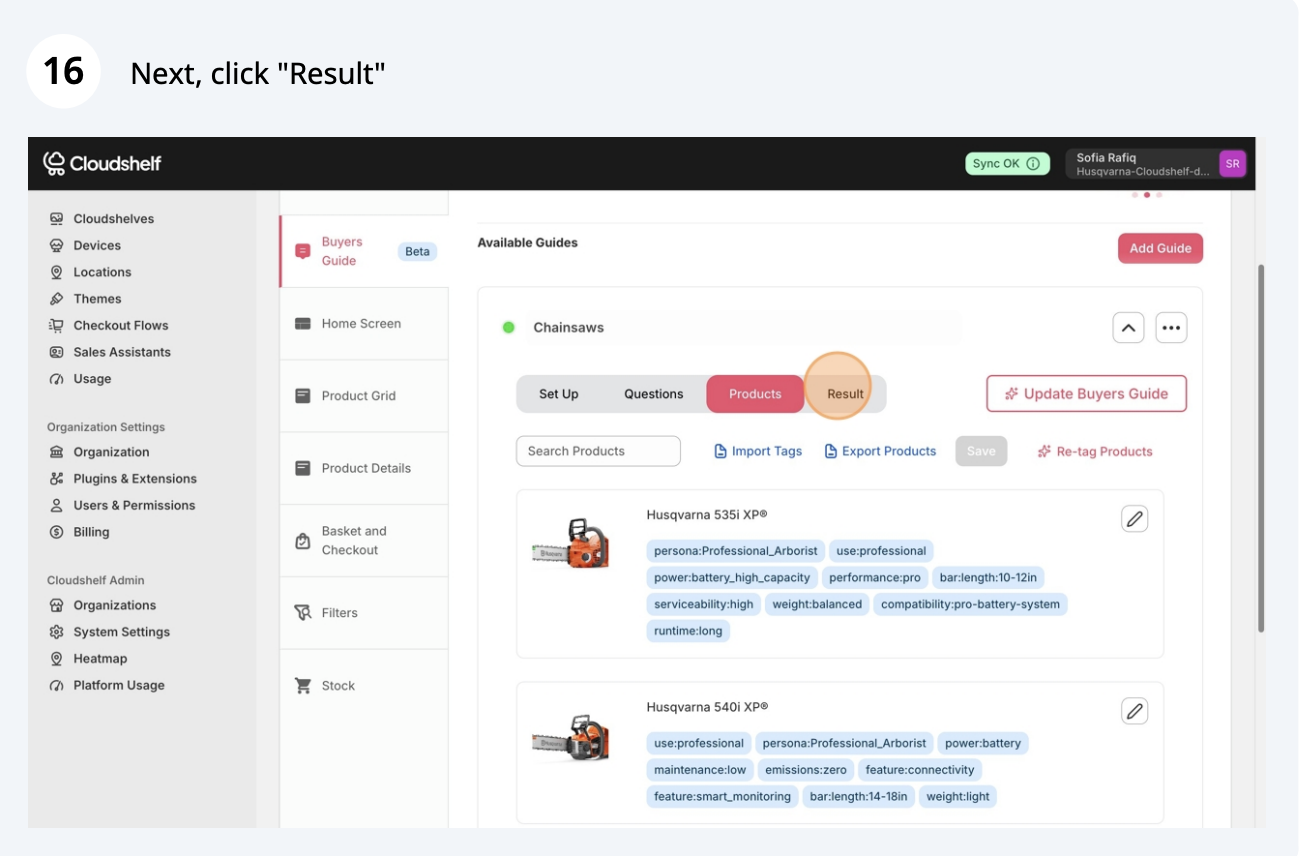This screenshot has height=856, width=1304.
Task: Click the persona:Professional_Arborist tag on 535i XP
Action: click(x=736, y=551)
